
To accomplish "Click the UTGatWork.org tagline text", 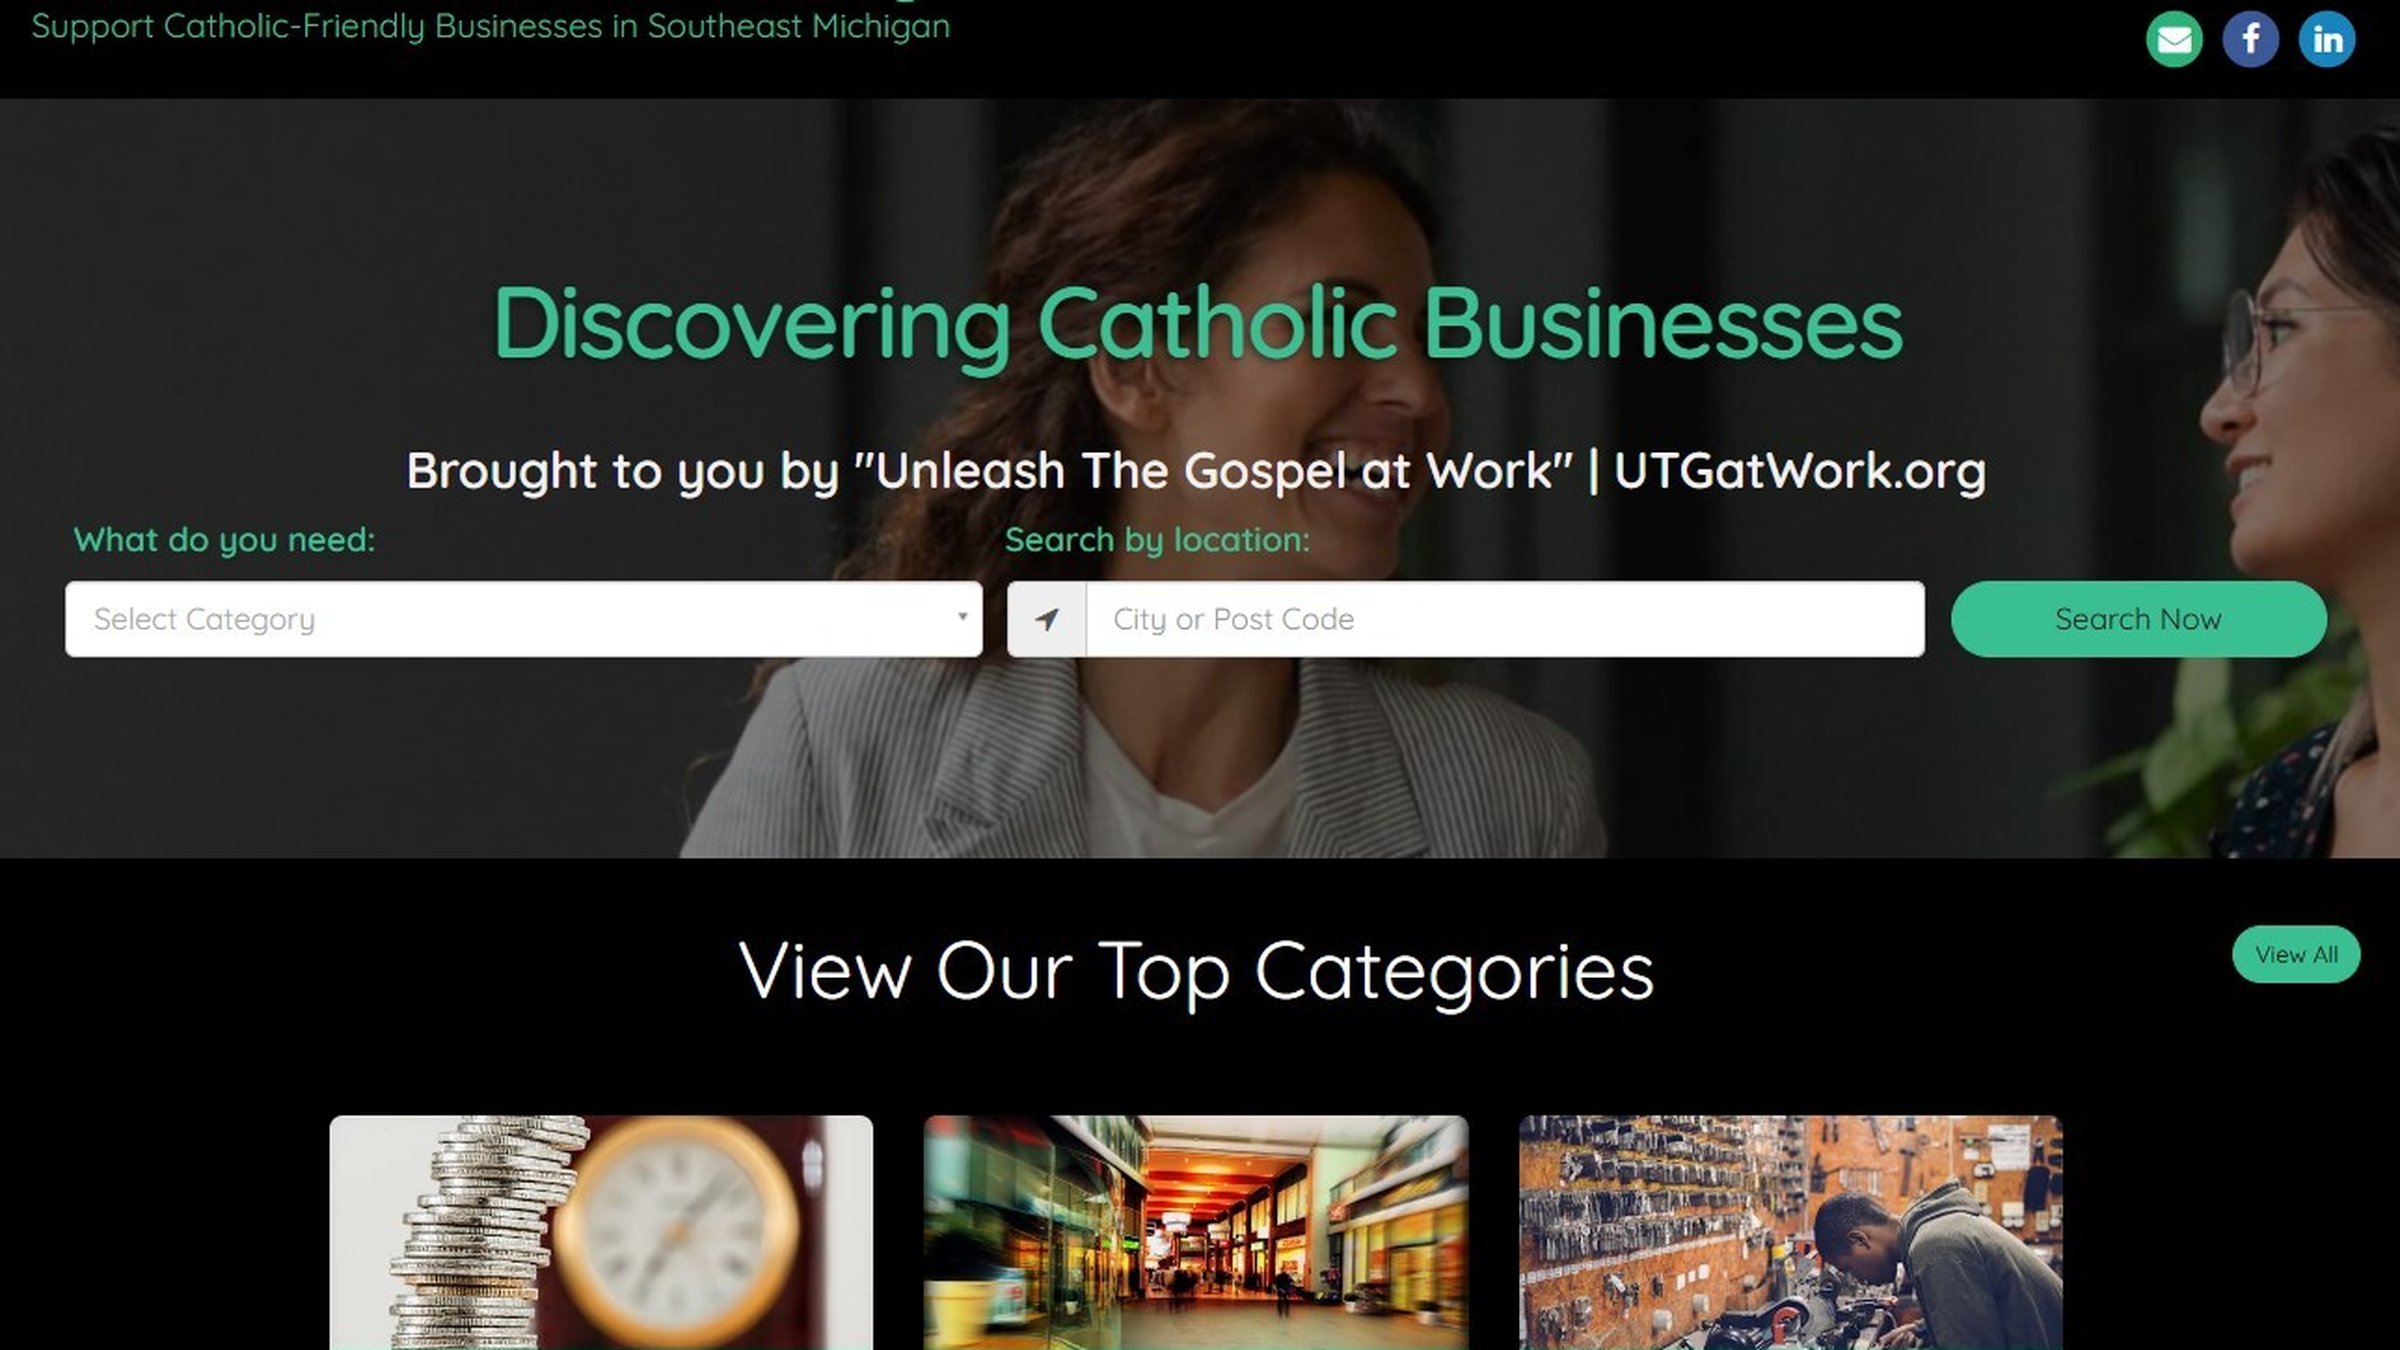I will [x=1798, y=470].
